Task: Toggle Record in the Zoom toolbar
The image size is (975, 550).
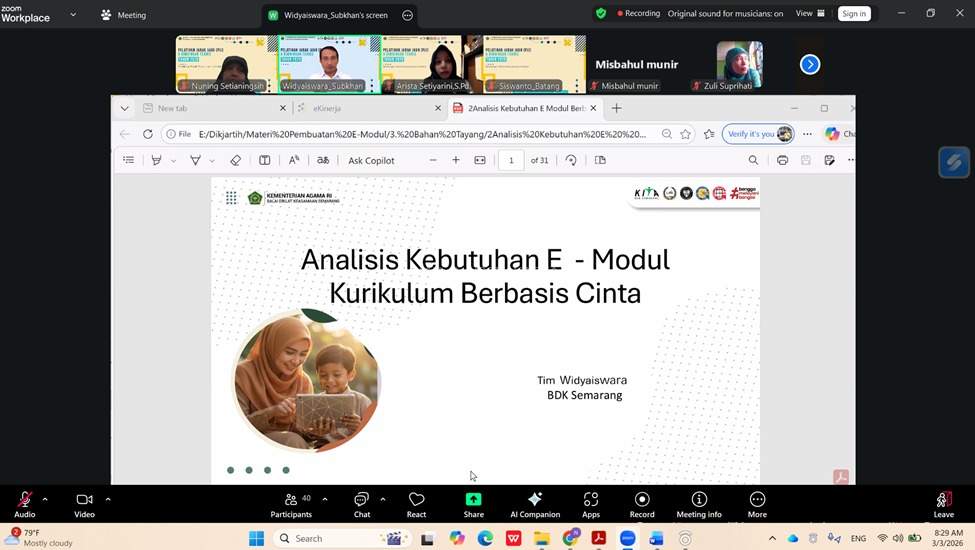Action: [642, 501]
